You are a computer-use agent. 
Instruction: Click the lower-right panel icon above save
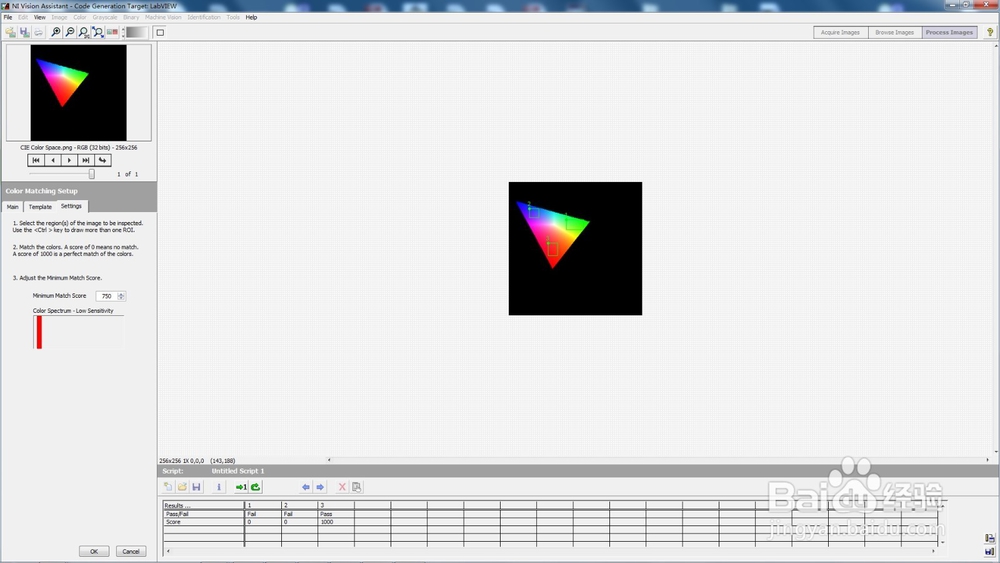[989, 538]
